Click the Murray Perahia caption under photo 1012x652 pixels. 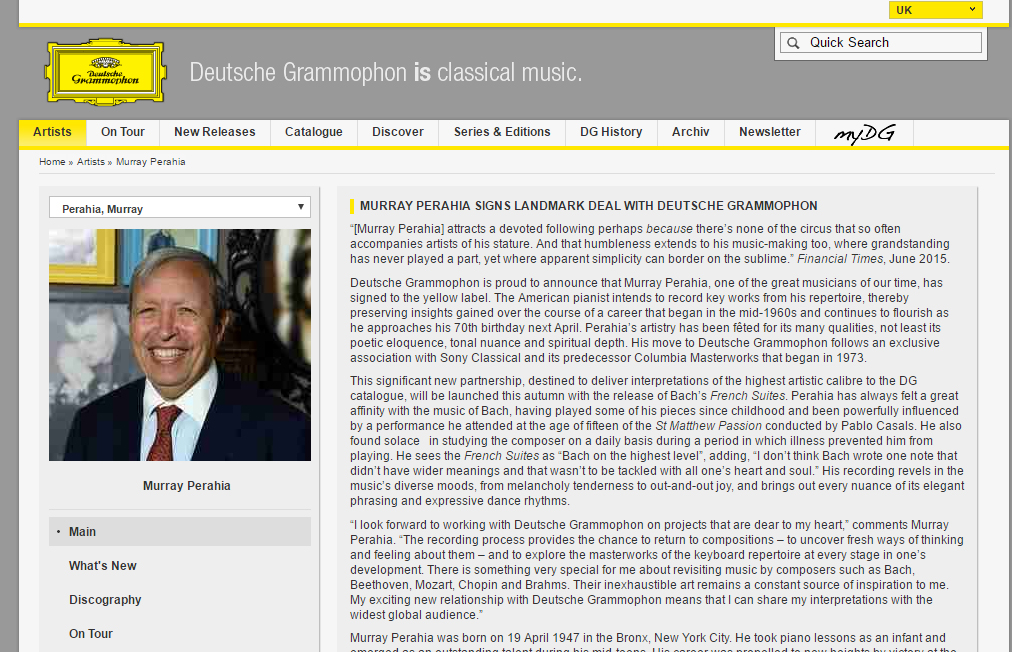(x=187, y=486)
